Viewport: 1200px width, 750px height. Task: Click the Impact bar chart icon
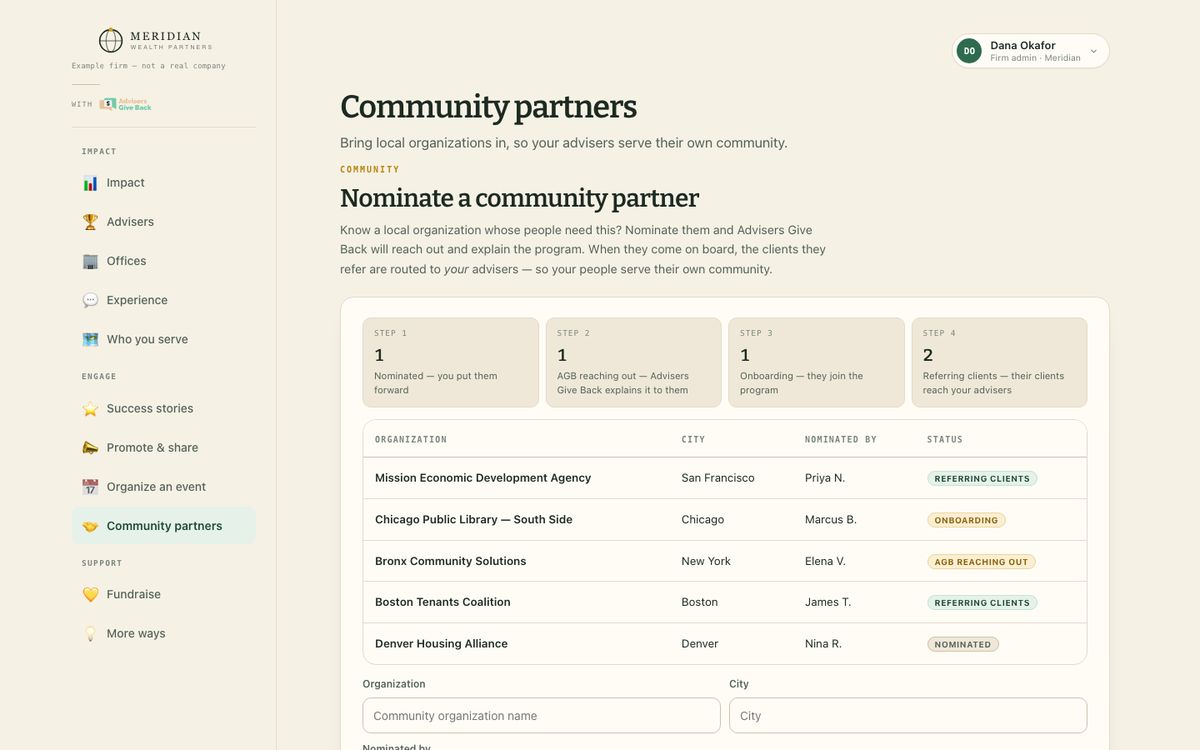pos(90,183)
